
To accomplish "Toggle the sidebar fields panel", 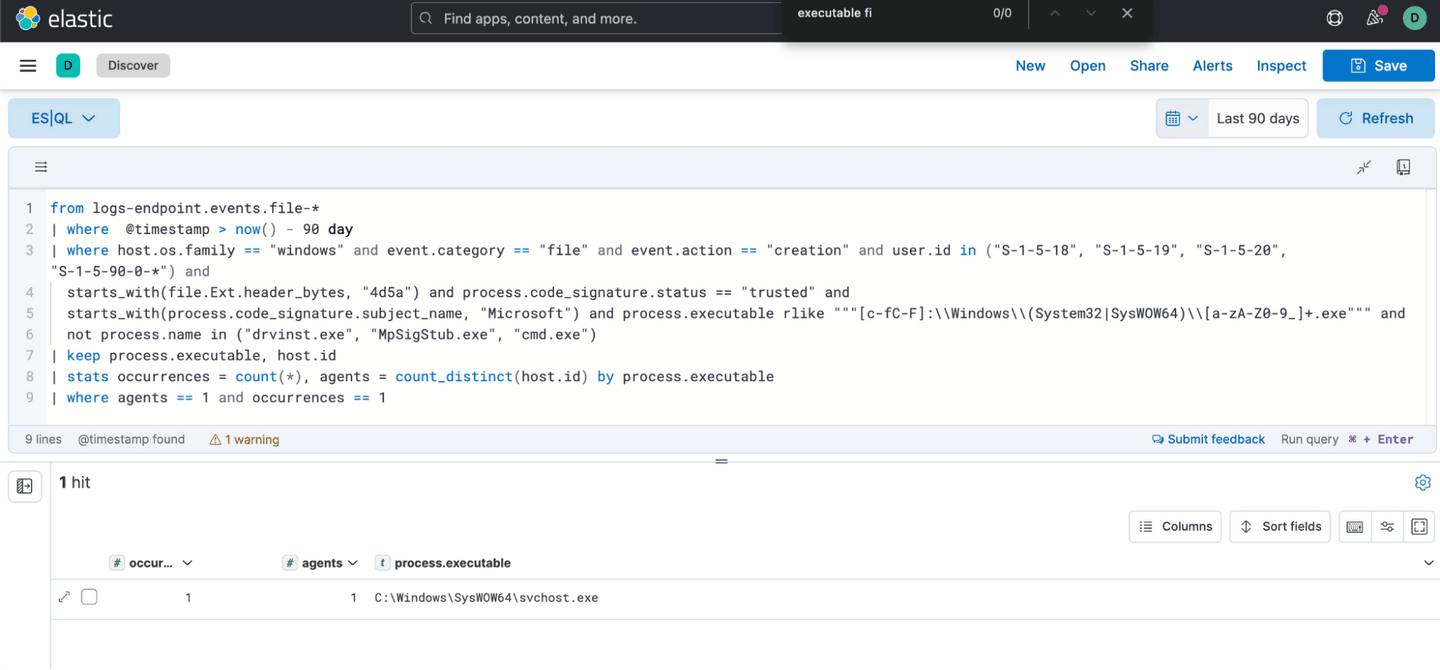I will point(25,486).
